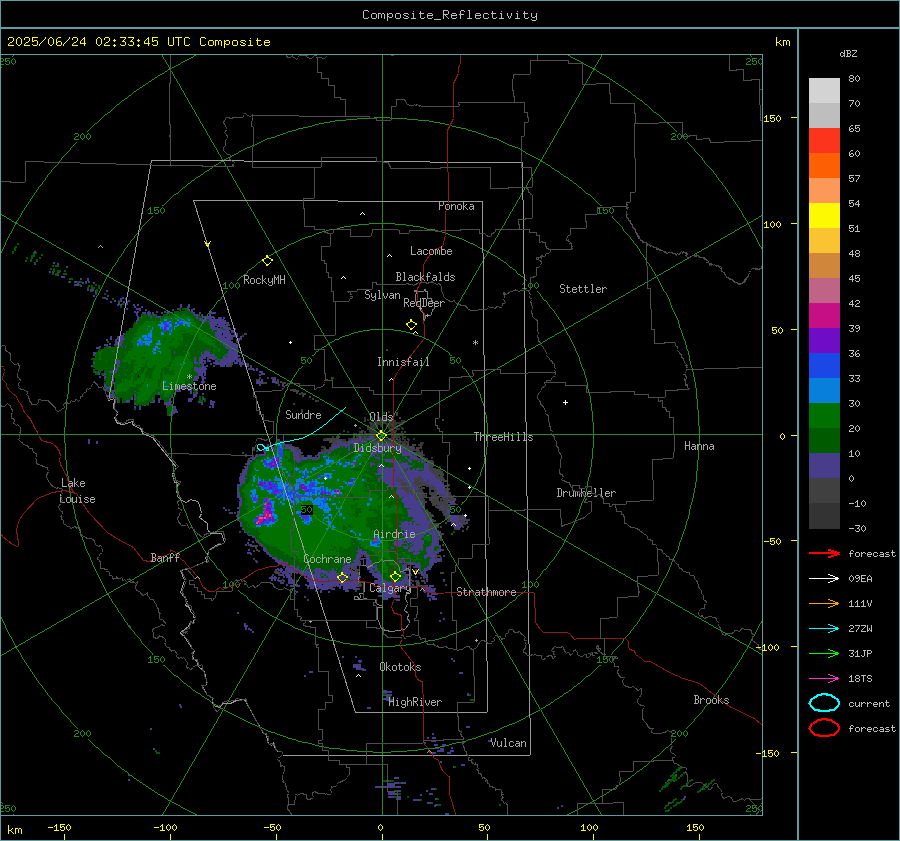900x841 pixels.
Task: Click the -100 tick on bottom axis
Action: pos(165,828)
